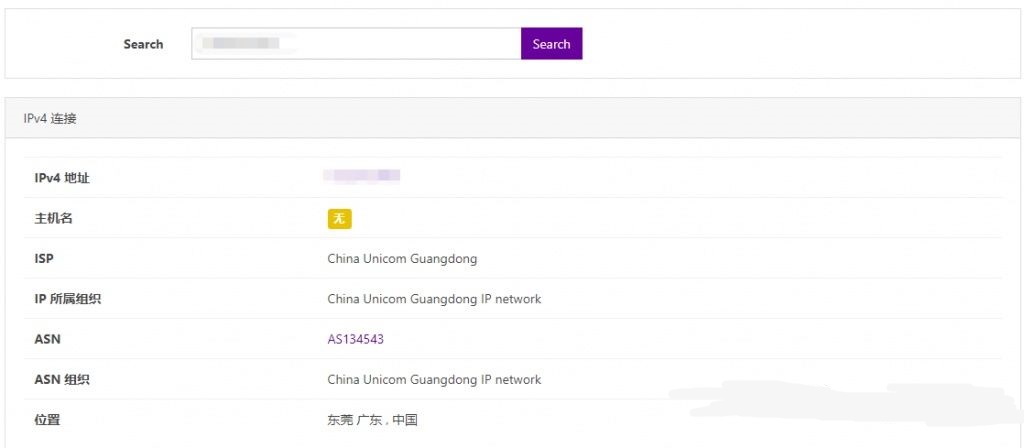Click the purple Search button
Viewport: 1024px width, 448px height.
(551, 44)
